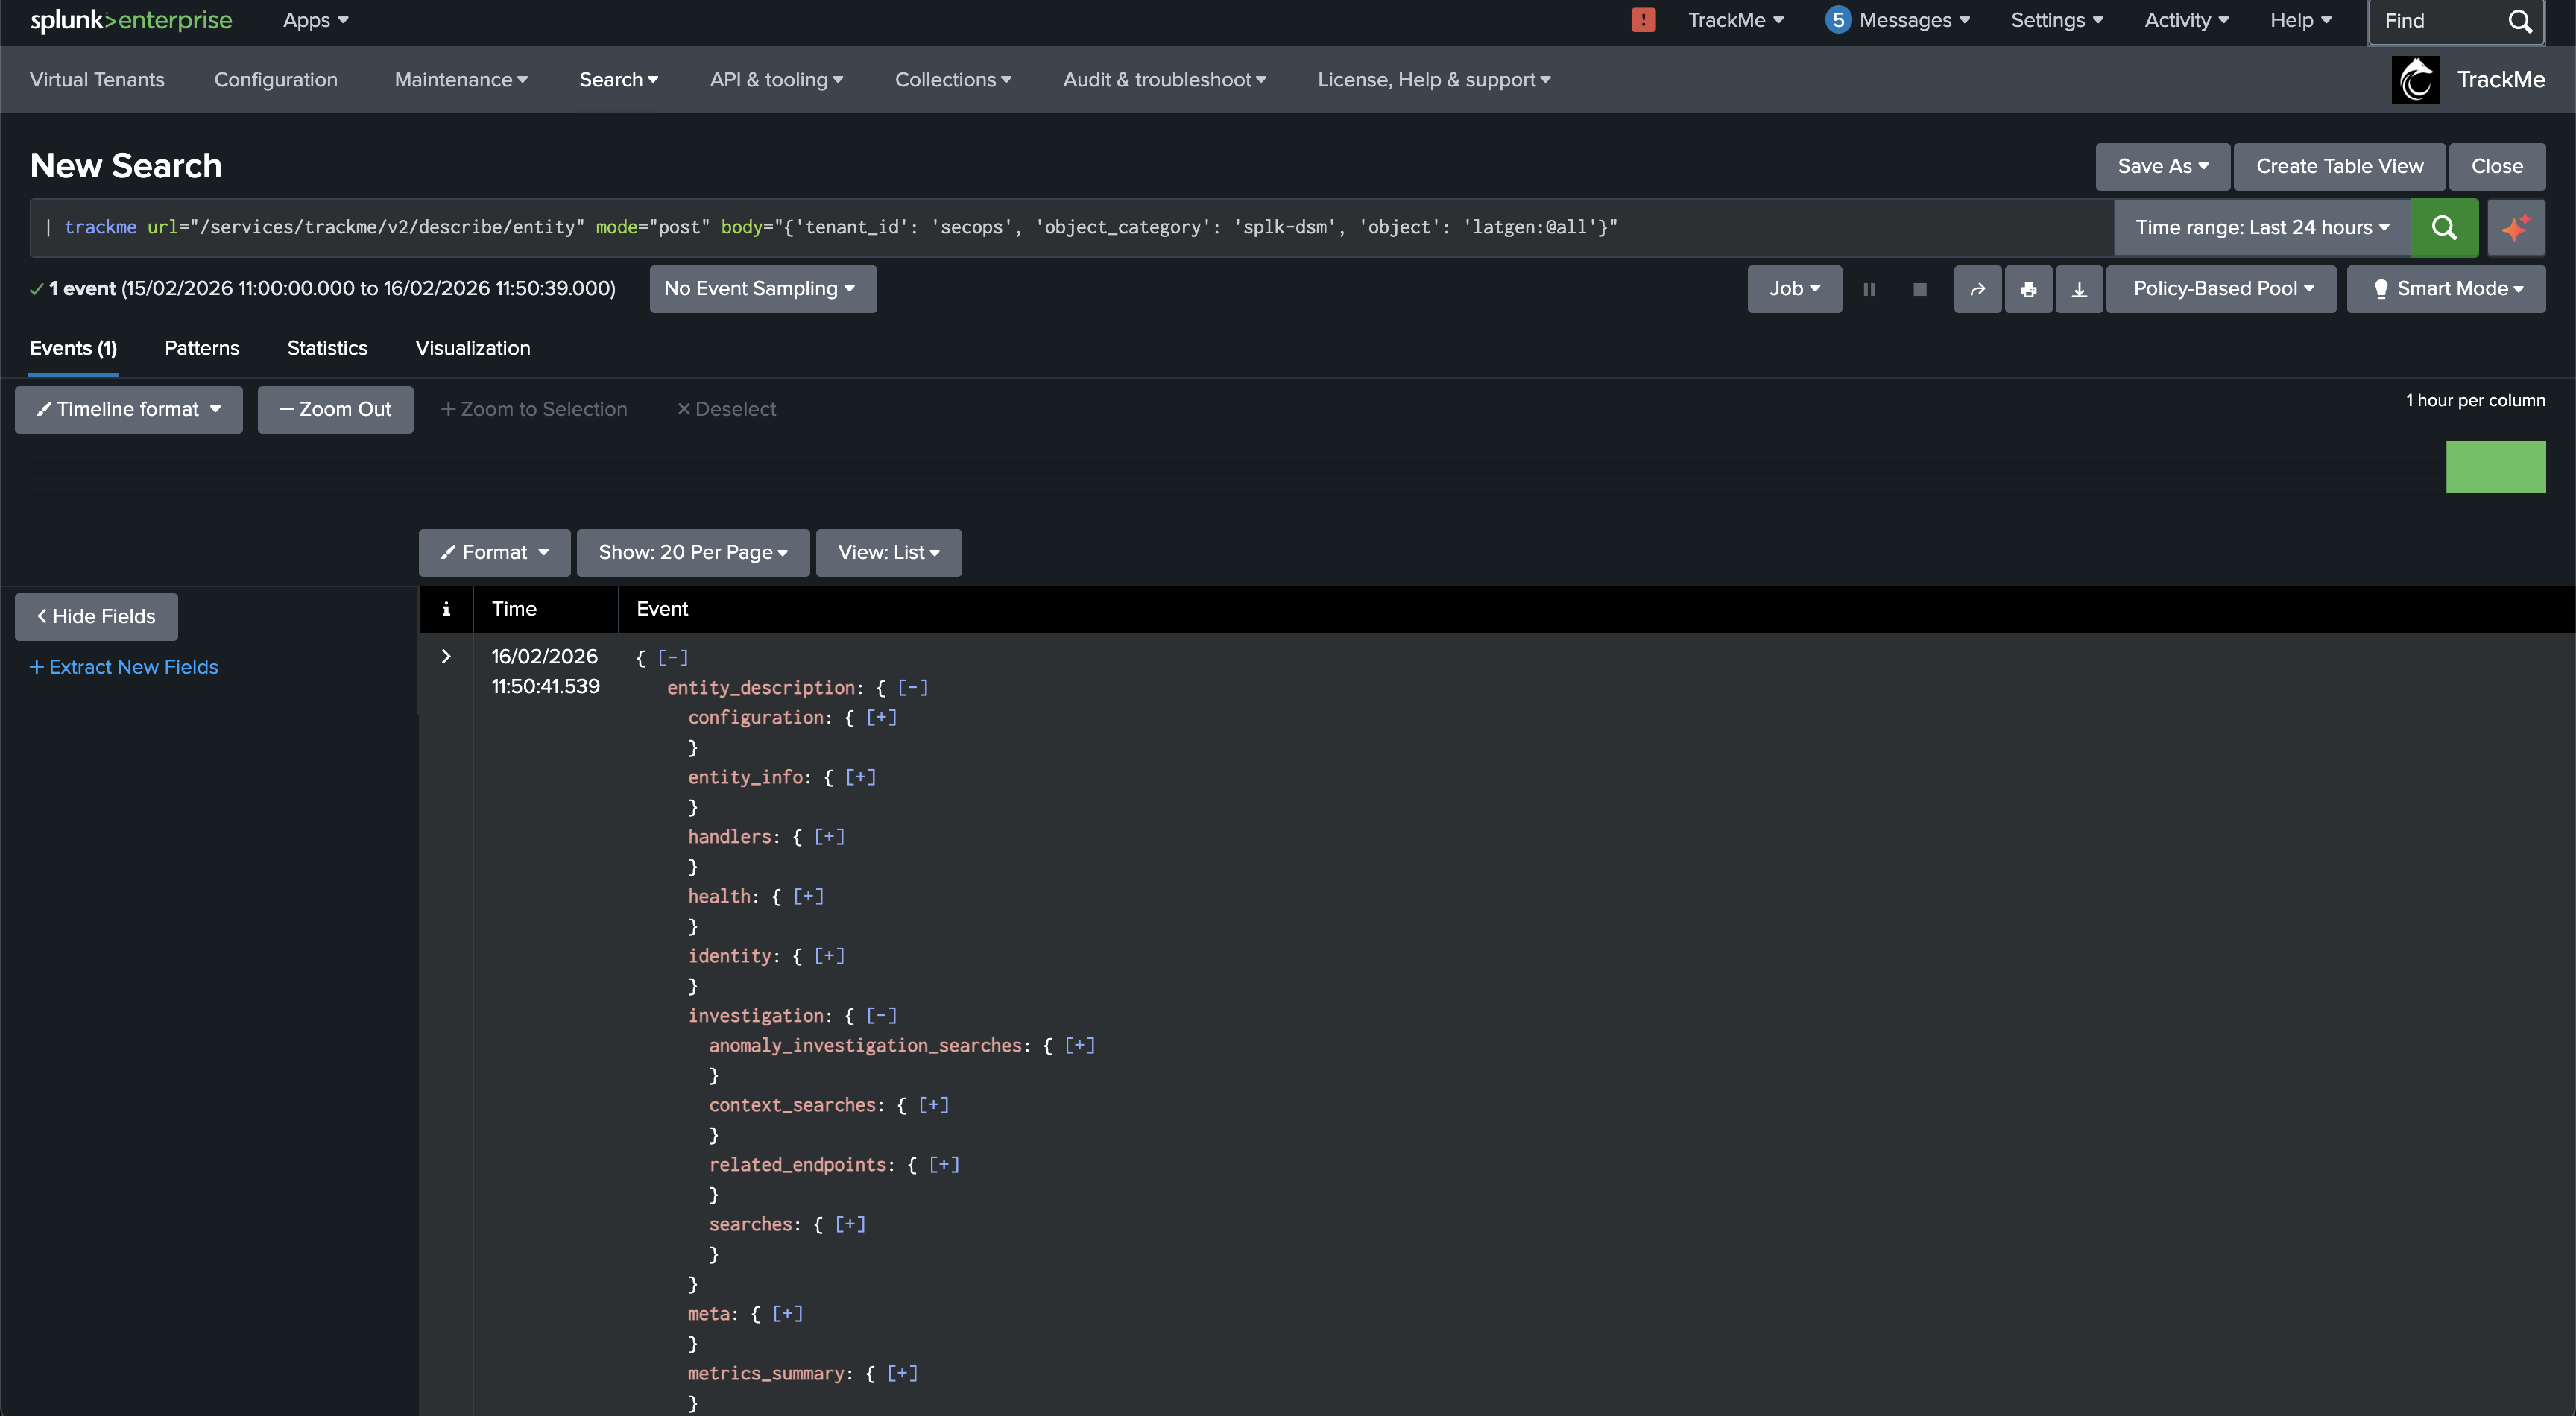2576x1416 pixels.
Task: Open the View: List dropdown
Action: pyautogui.click(x=889, y=553)
